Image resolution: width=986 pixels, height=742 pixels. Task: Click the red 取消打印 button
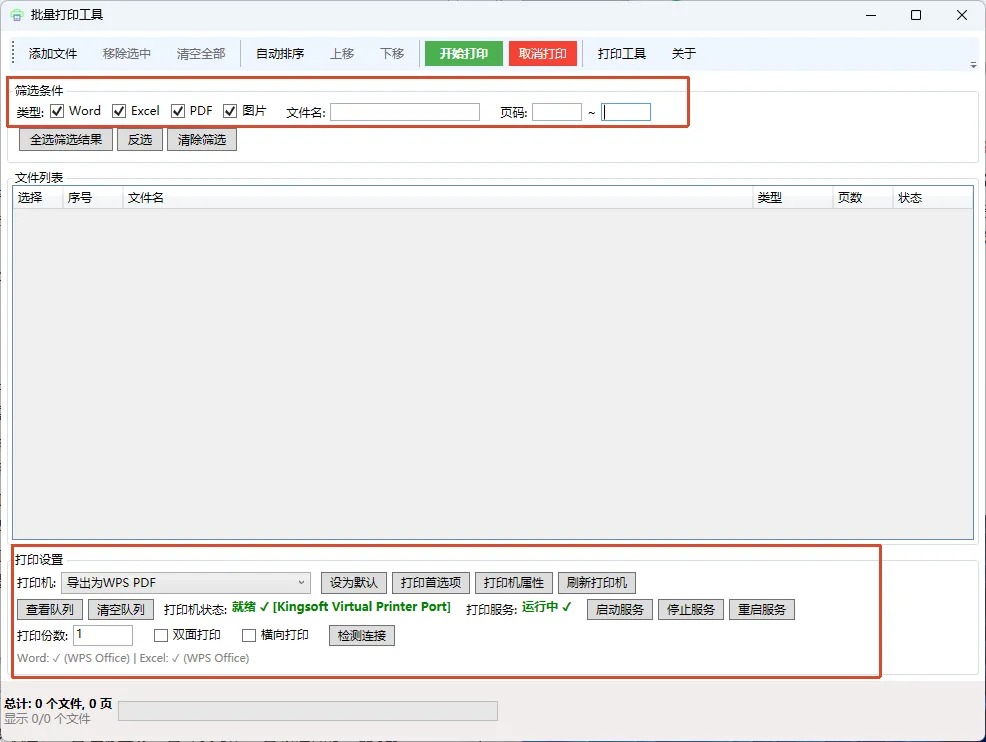point(543,53)
